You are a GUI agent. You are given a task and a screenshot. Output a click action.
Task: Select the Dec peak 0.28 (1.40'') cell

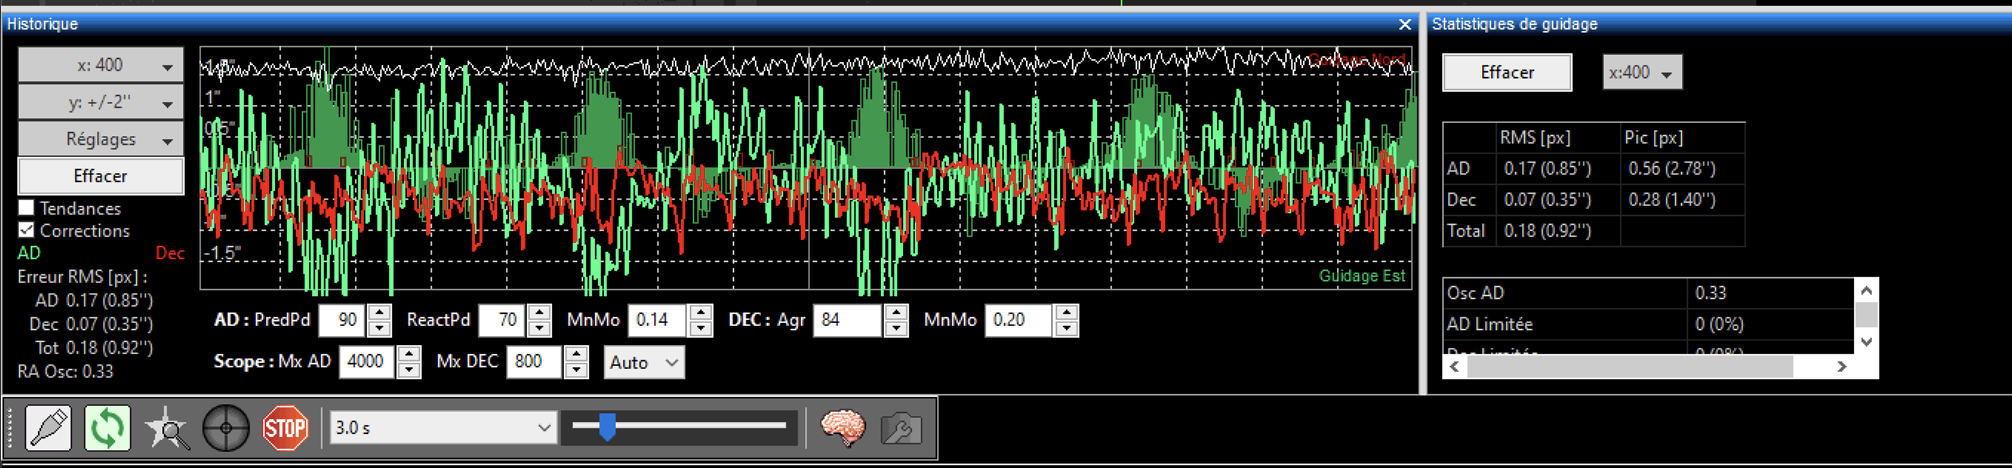click(x=1682, y=200)
